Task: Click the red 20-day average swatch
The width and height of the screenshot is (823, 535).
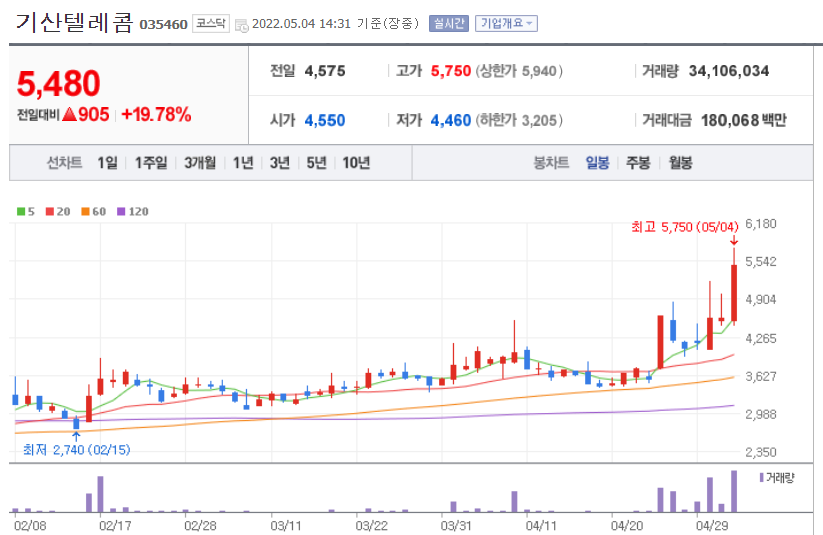Action: [x=50, y=212]
